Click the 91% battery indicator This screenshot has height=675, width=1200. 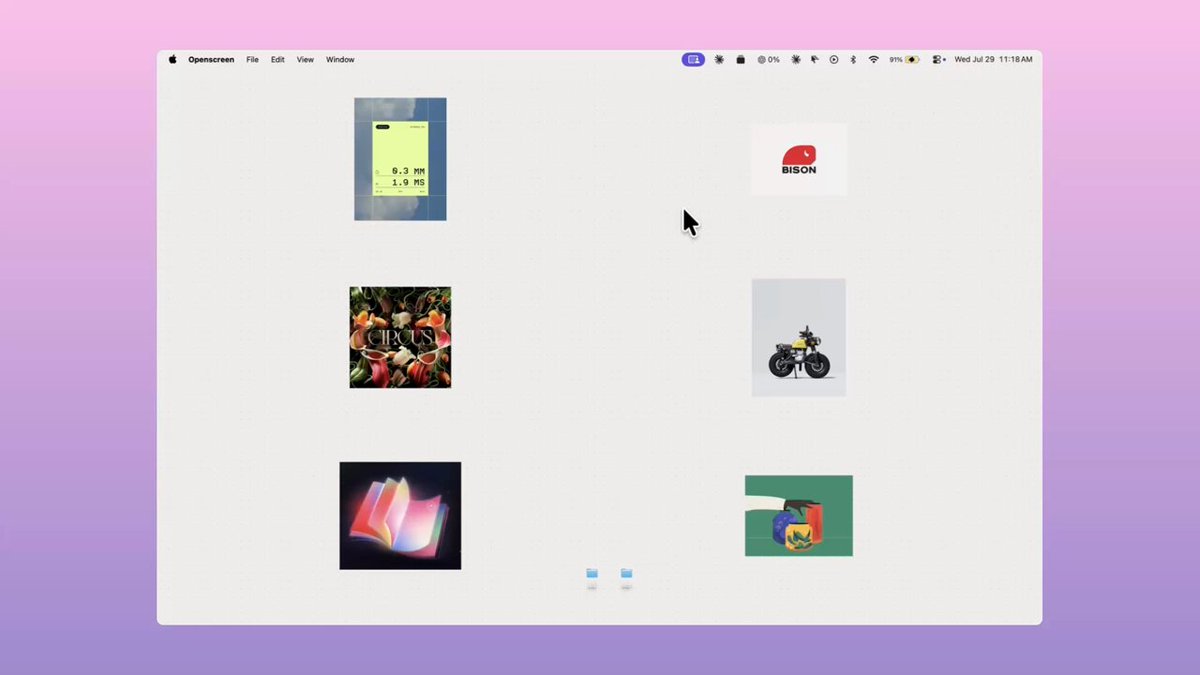[x=904, y=60]
